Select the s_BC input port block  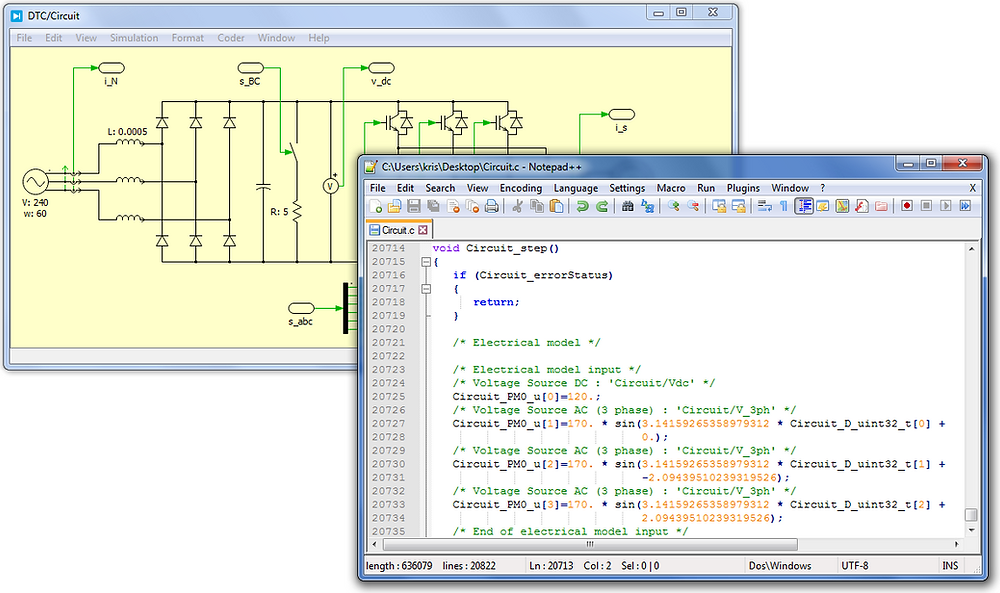(x=250, y=68)
